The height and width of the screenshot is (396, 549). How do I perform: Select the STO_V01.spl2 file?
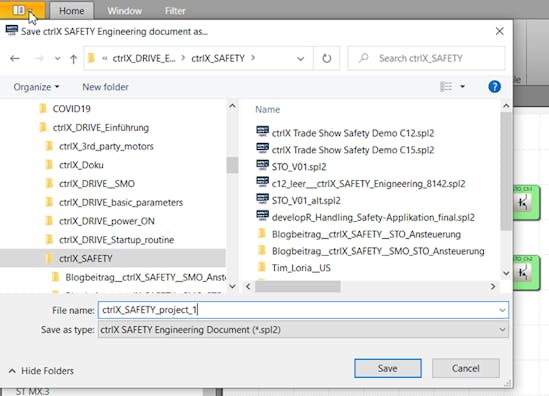coord(299,167)
